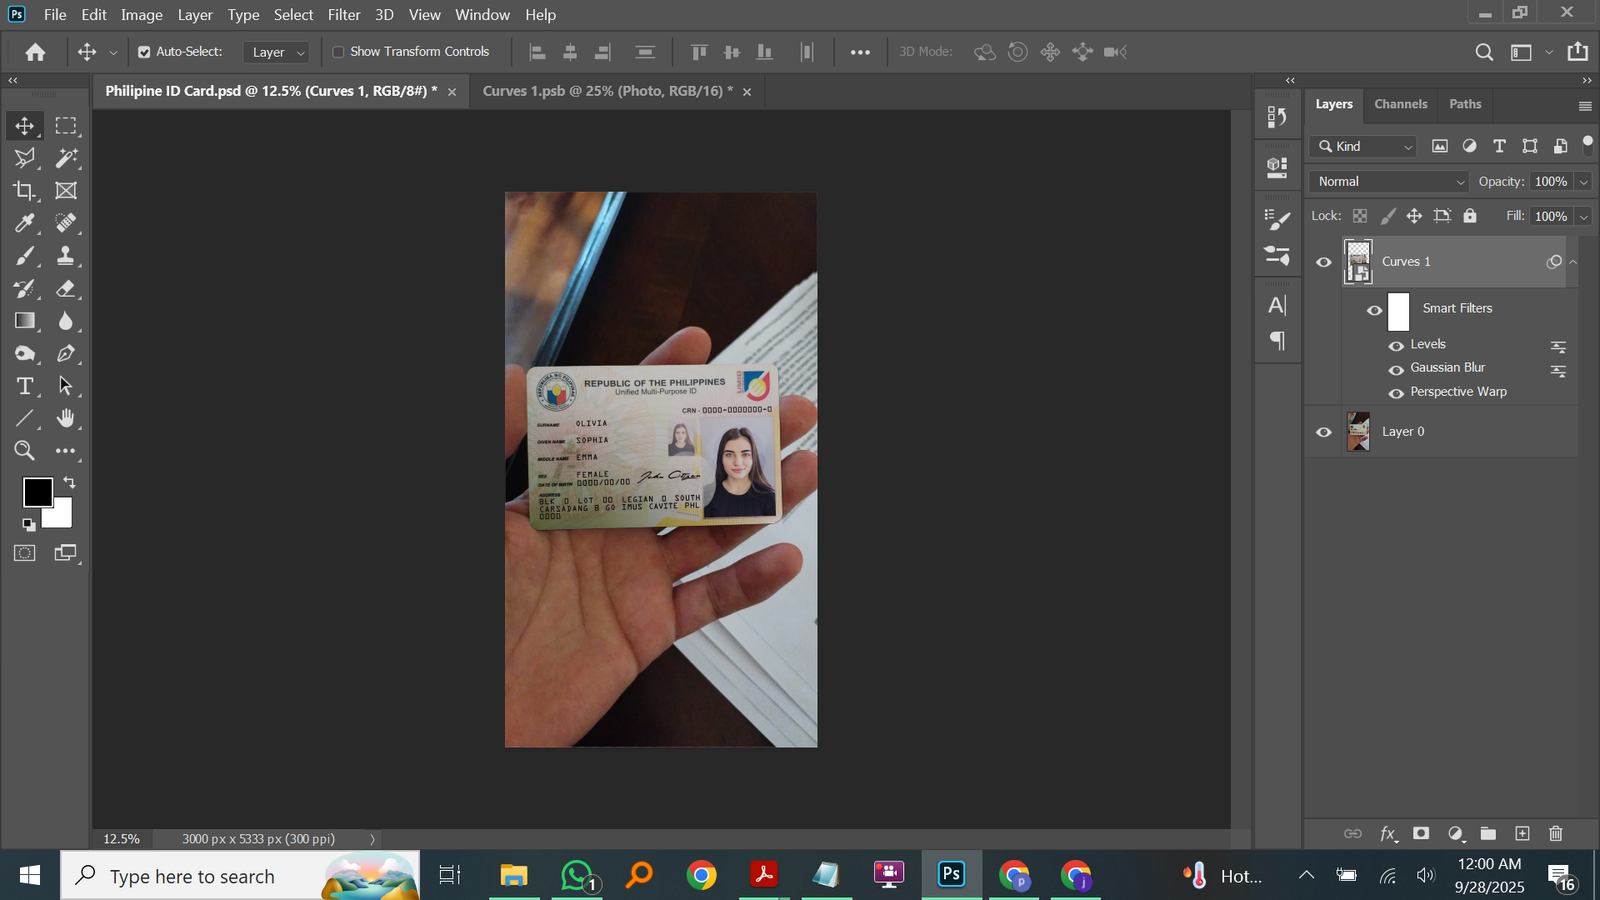
Task: Click create new layer icon
Action: coord(1522,833)
